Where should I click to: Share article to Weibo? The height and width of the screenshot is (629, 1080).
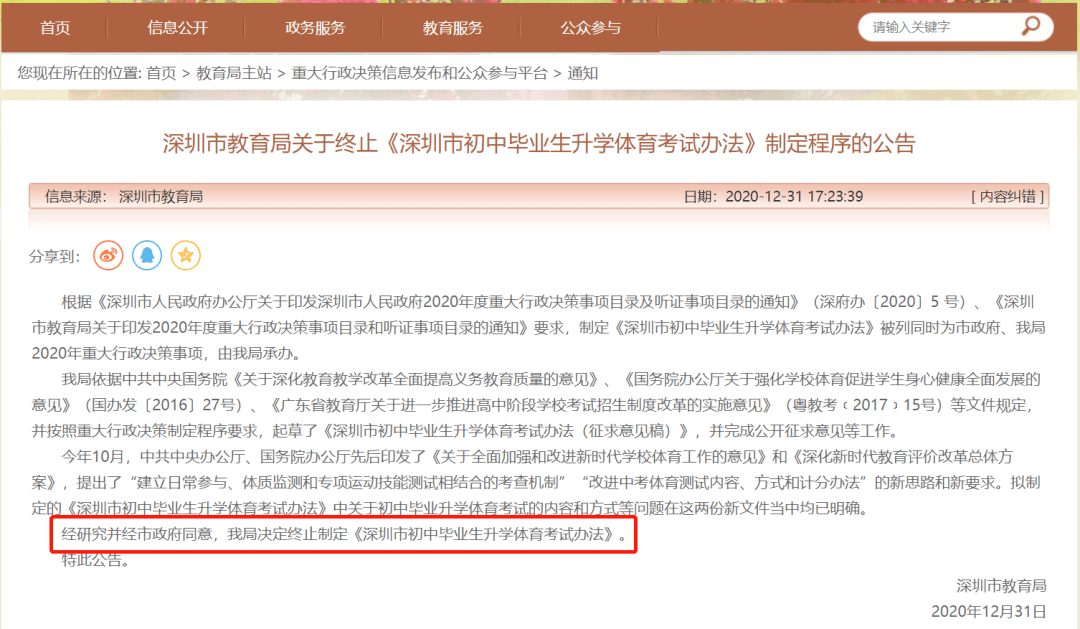(108, 256)
